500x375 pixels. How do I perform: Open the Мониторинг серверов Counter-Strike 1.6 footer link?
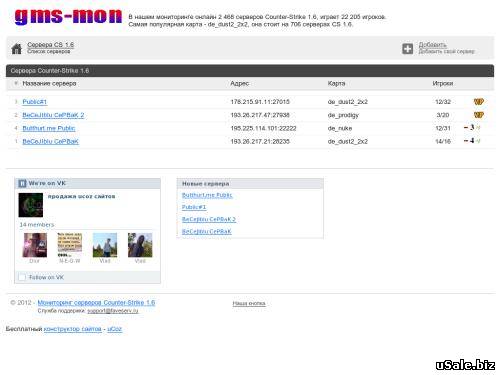click(x=96, y=303)
